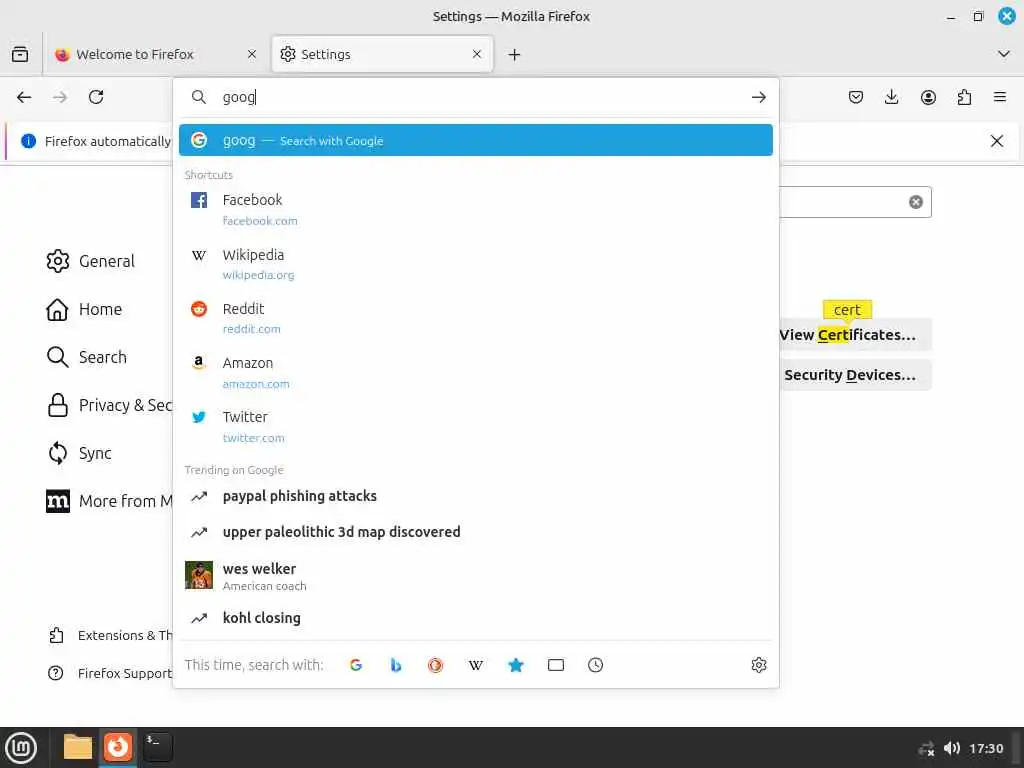This screenshot has width=1024, height=768.
Task: Open Firefox Support link
Action: [x=110, y=673]
